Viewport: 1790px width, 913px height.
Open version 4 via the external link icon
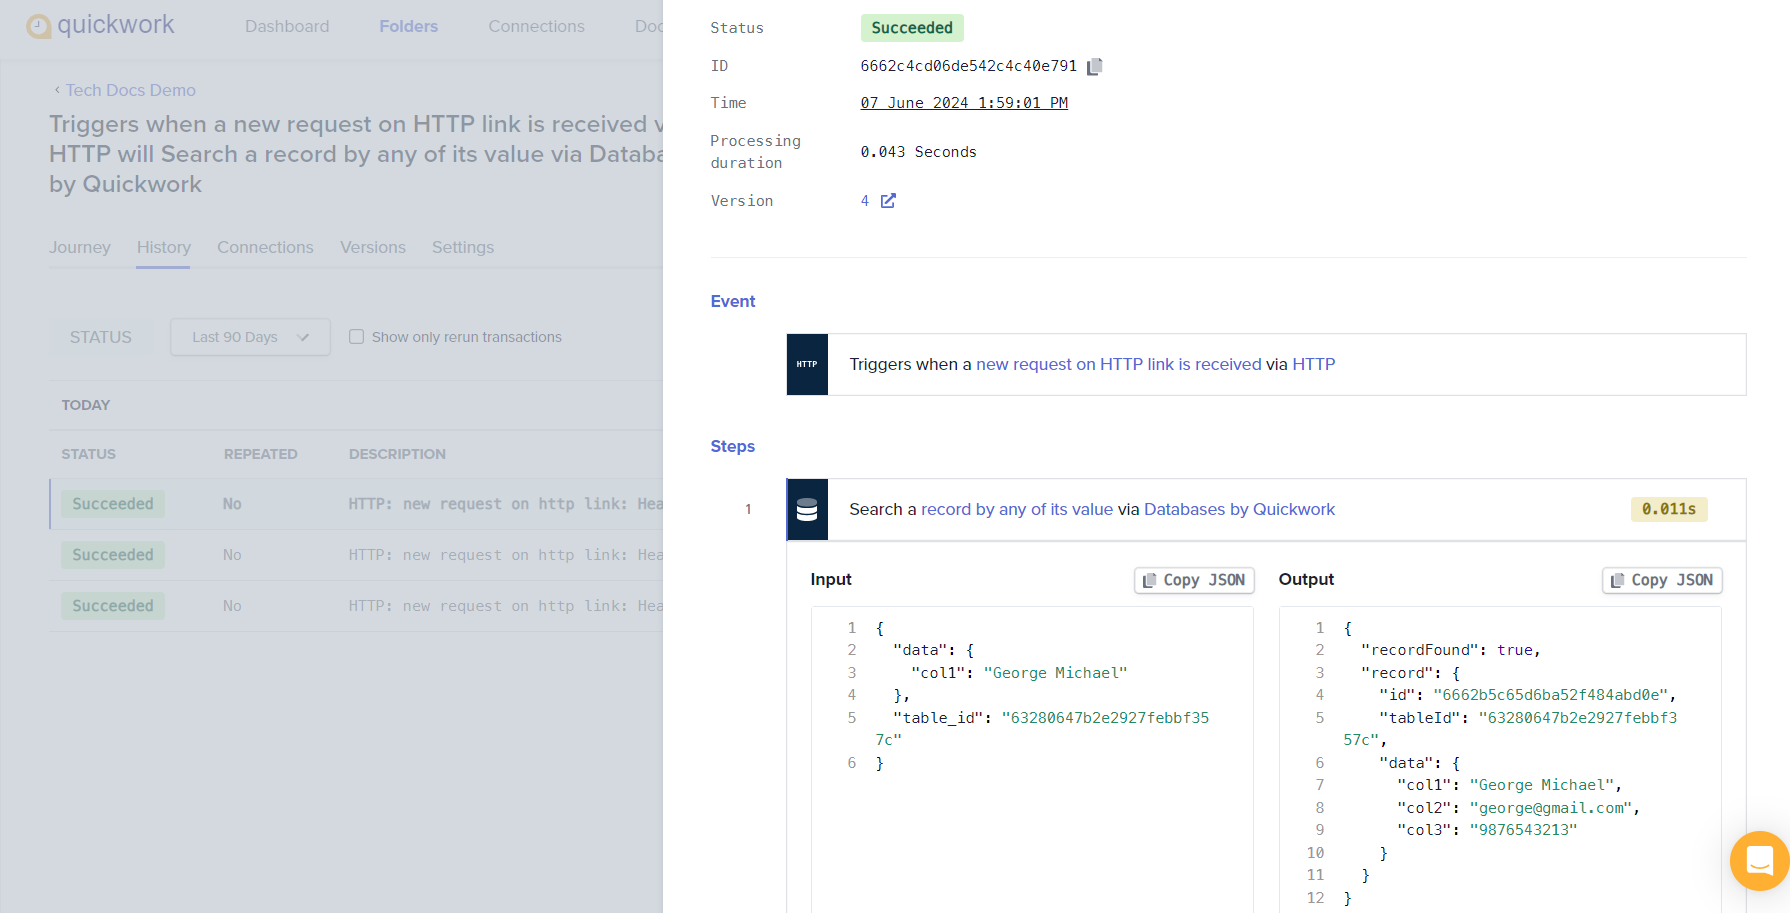click(x=888, y=201)
